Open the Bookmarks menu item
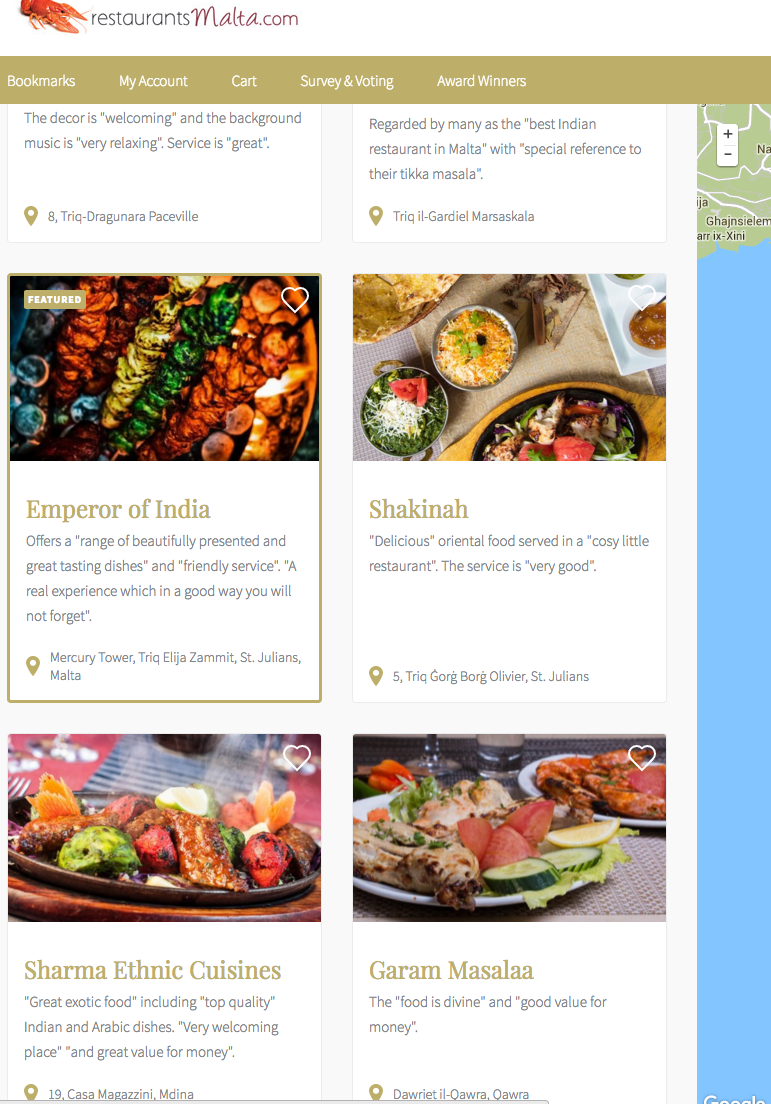 (x=41, y=81)
